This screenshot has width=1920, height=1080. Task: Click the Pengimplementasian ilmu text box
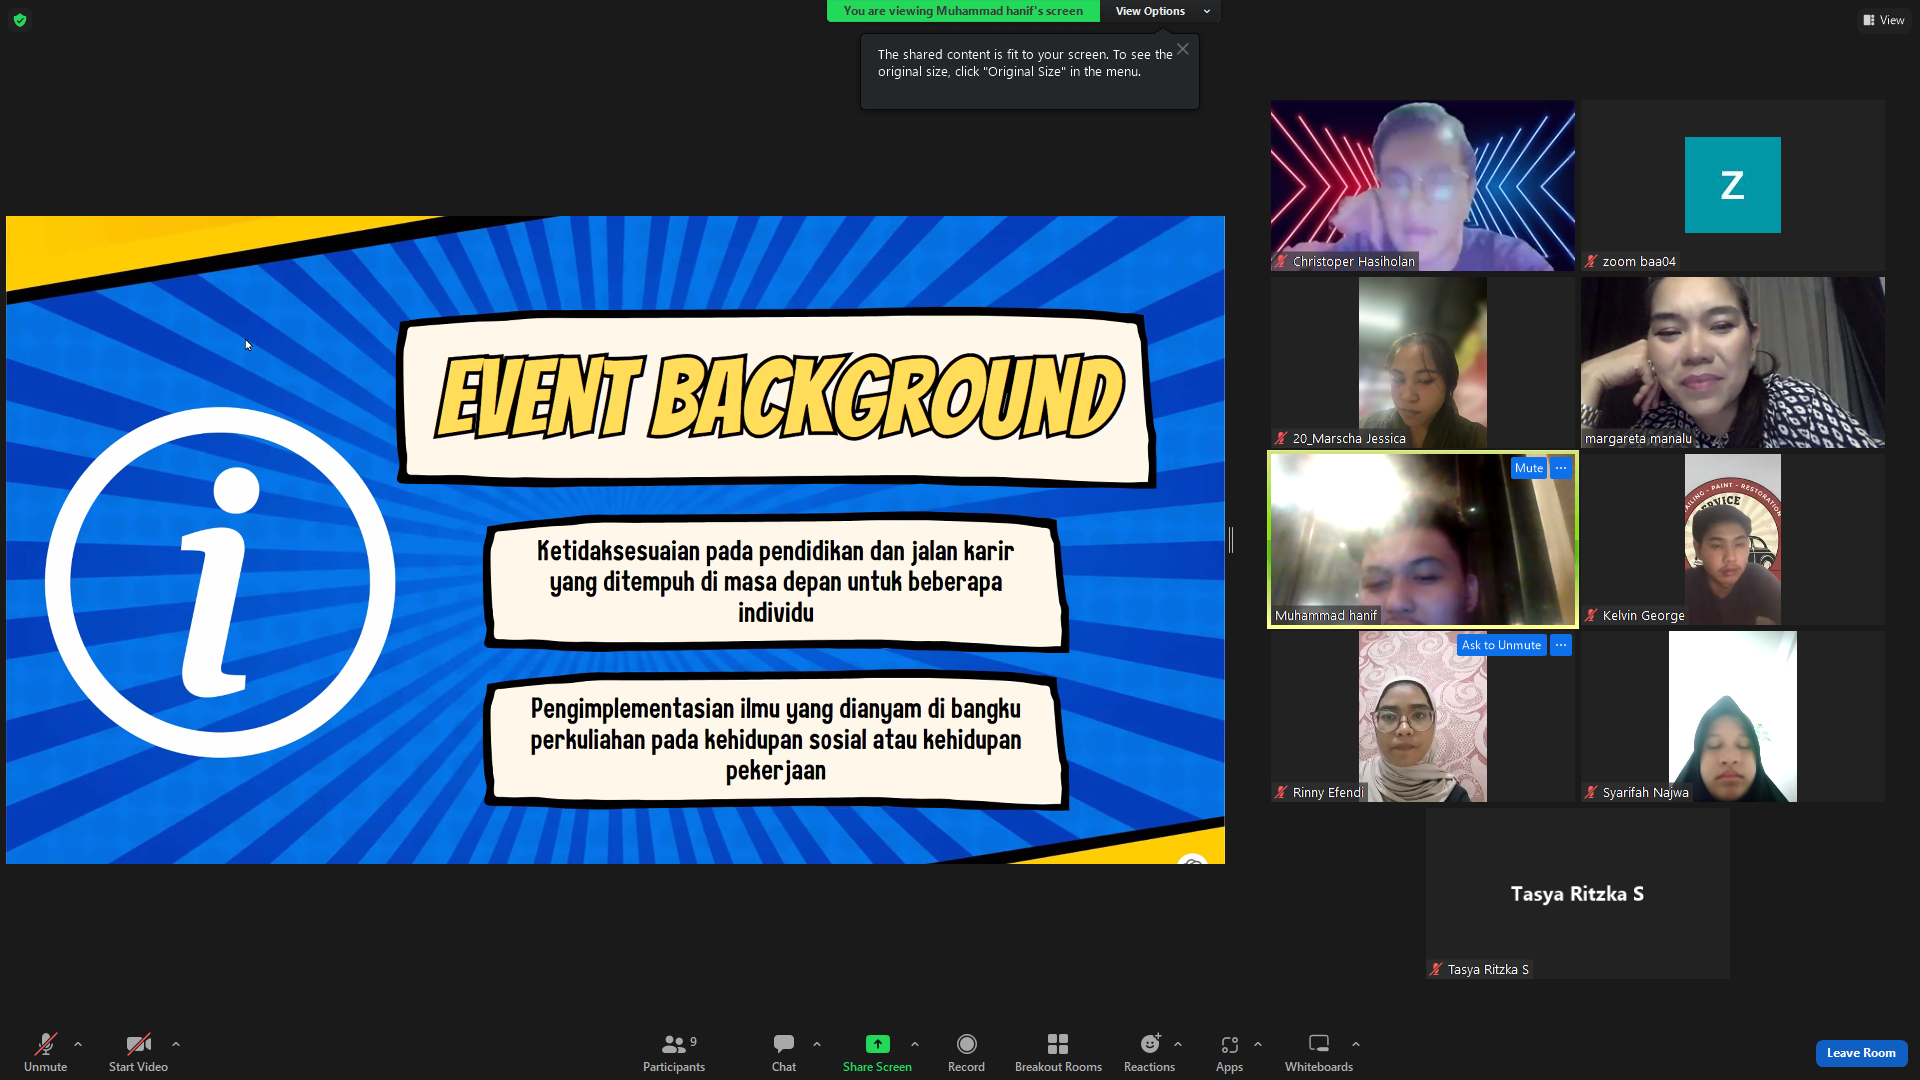(x=776, y=740)
